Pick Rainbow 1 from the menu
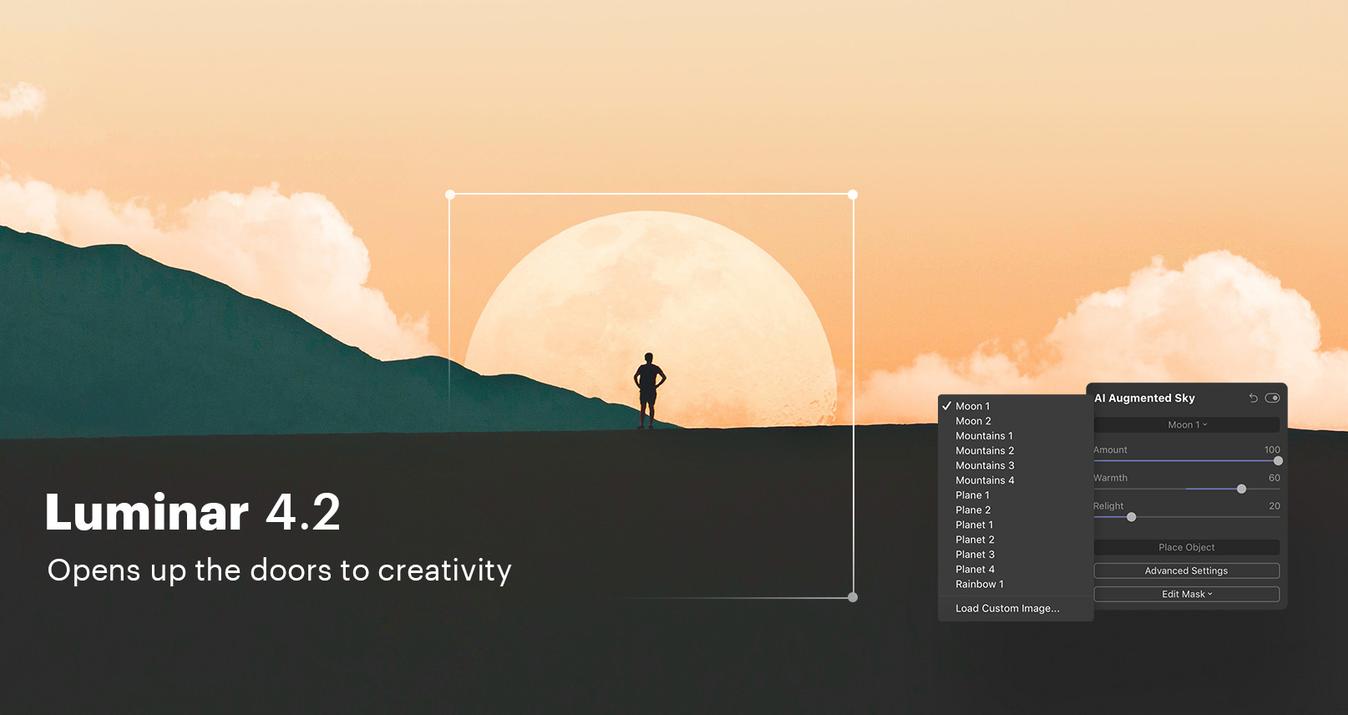Image resolution: width=1348 pixels, height=715 pixels. click(x=979, y=584)
